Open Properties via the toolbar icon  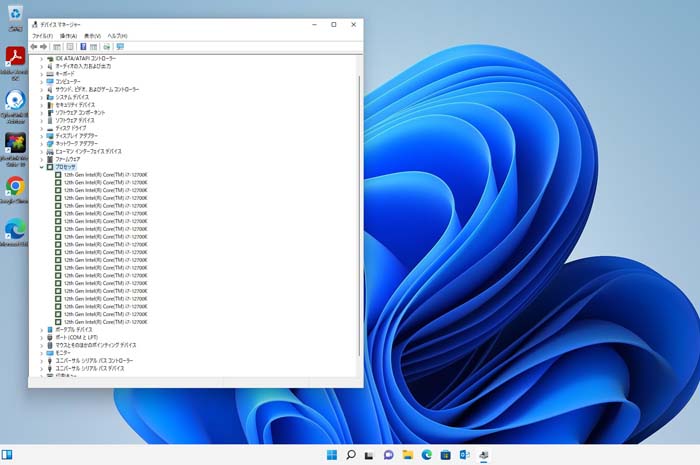coord(70,47)
